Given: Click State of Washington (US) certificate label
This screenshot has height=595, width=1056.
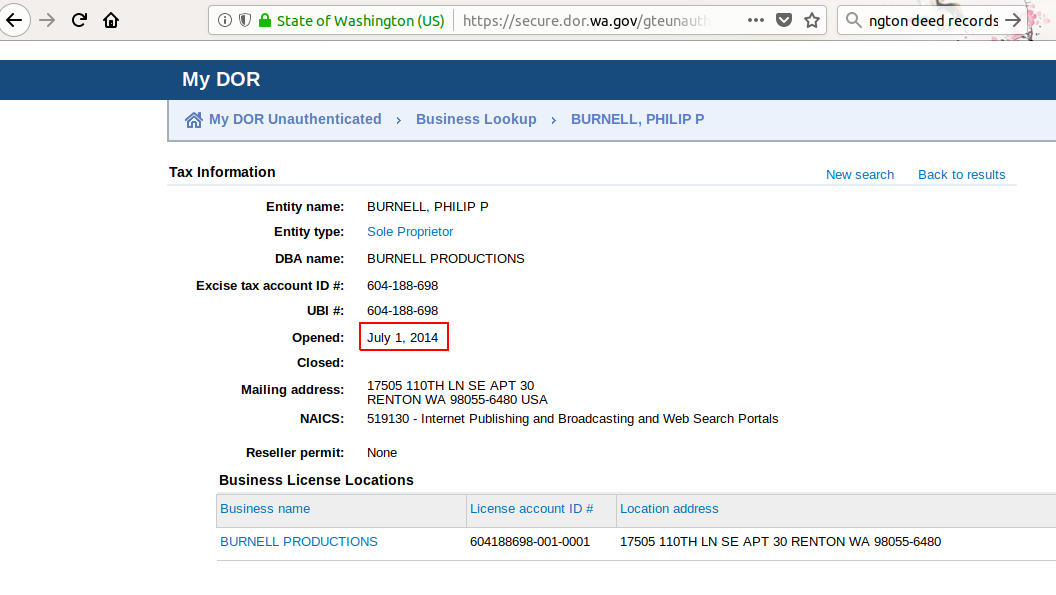Looking at the screenshot, I should [x=360, y=21].
